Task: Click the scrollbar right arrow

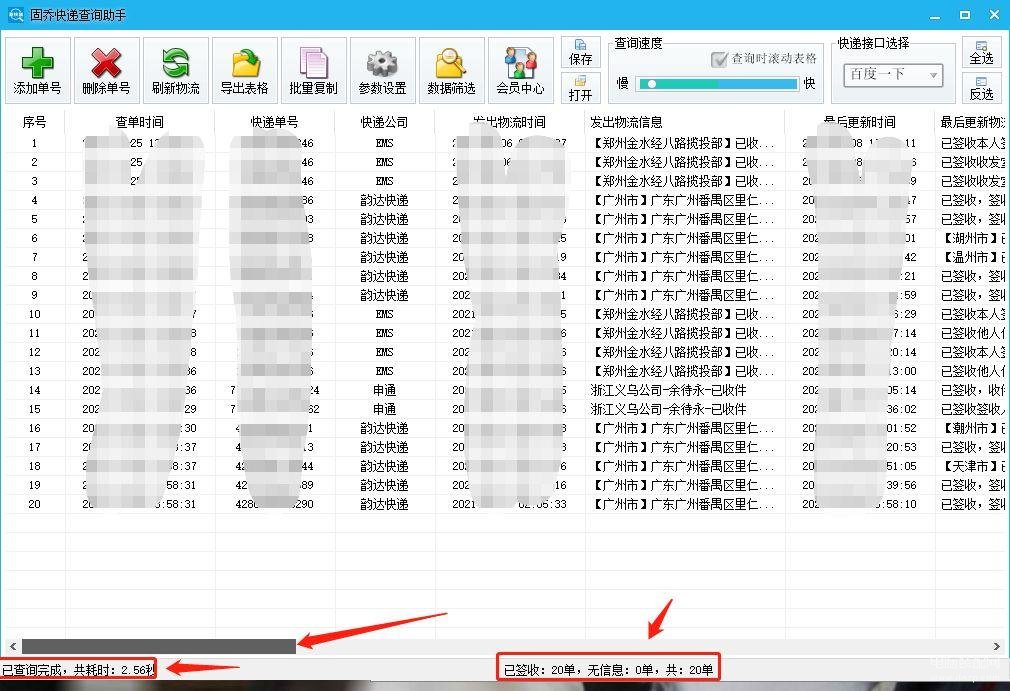Action: (996, 646)
